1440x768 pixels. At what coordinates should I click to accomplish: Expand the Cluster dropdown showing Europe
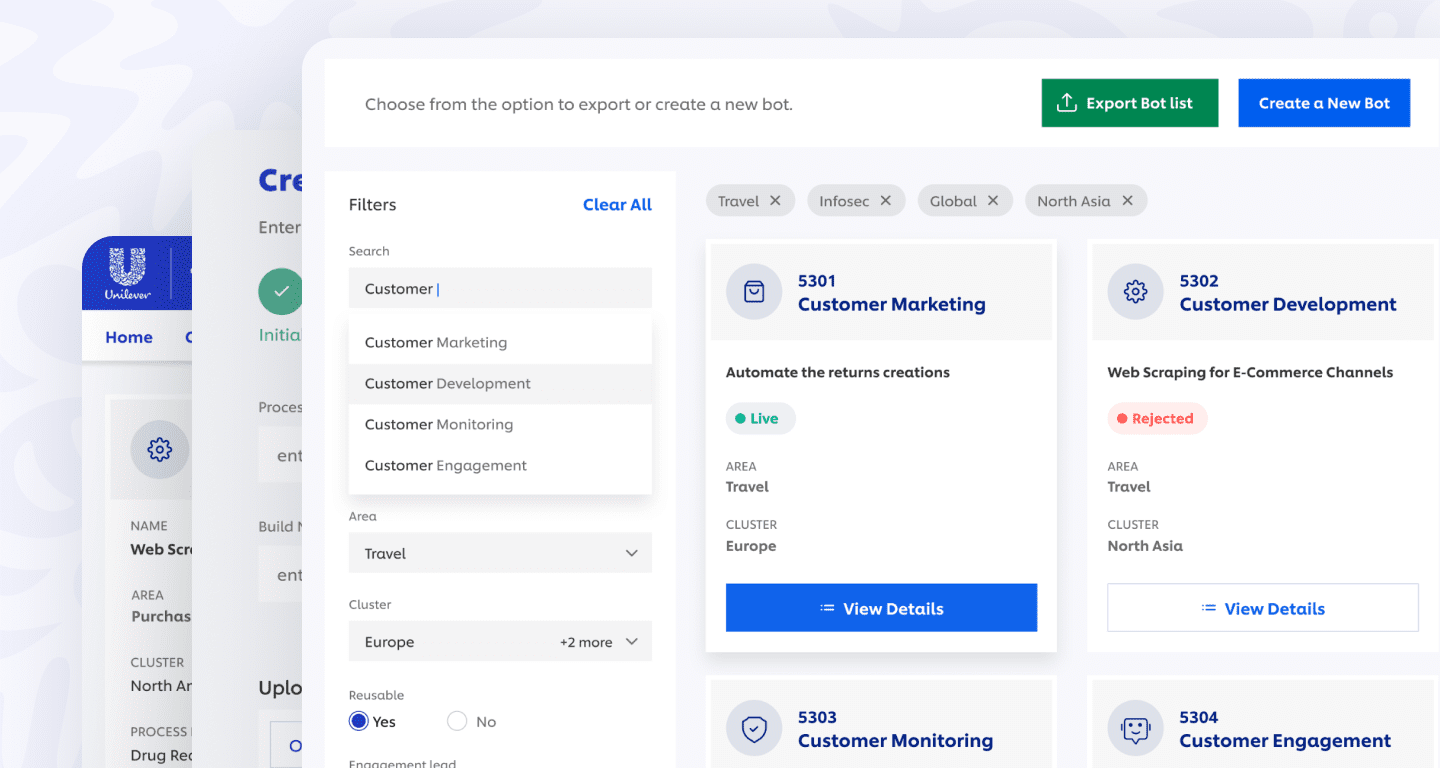[500, 642]
